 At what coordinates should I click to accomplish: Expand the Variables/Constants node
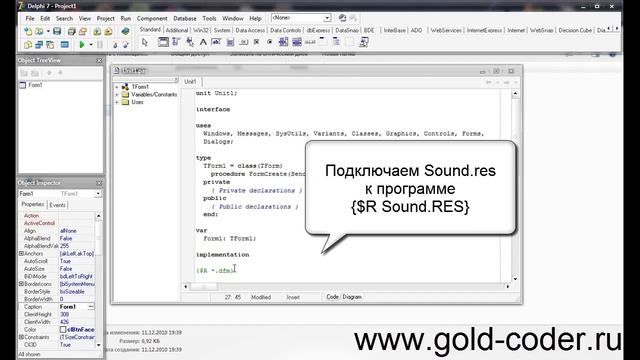click(x=117, y=95)
